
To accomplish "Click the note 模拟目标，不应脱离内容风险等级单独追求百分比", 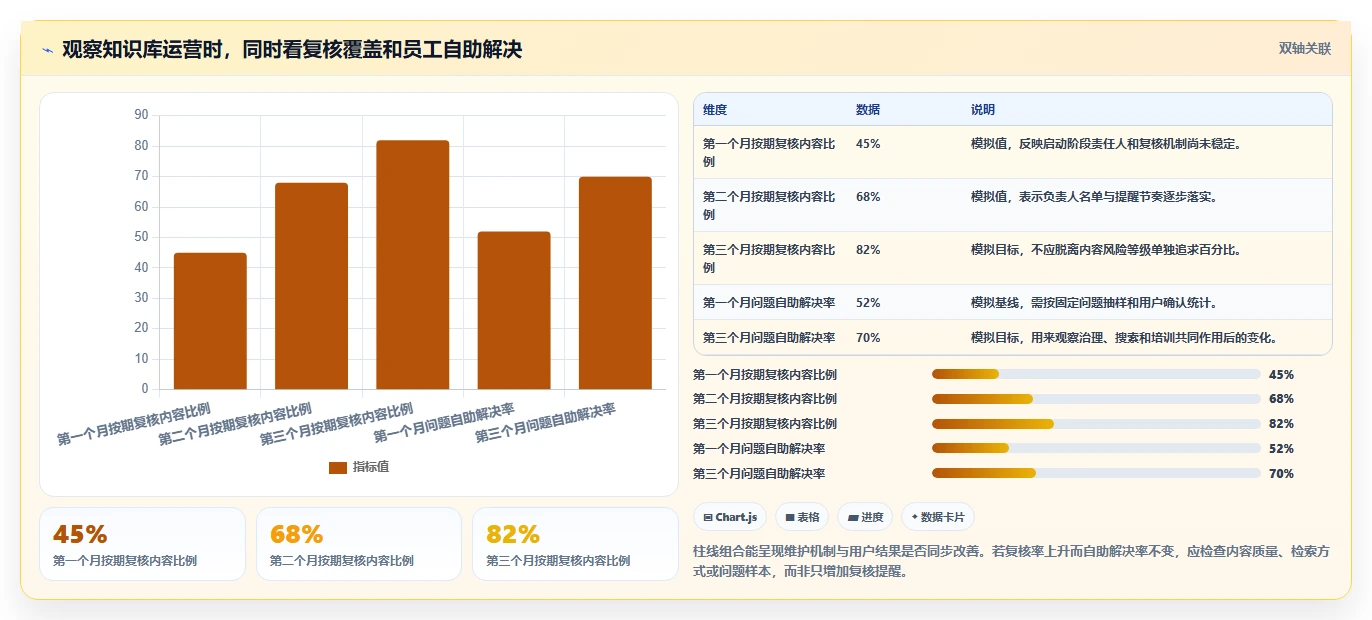I will point(1106,250).
